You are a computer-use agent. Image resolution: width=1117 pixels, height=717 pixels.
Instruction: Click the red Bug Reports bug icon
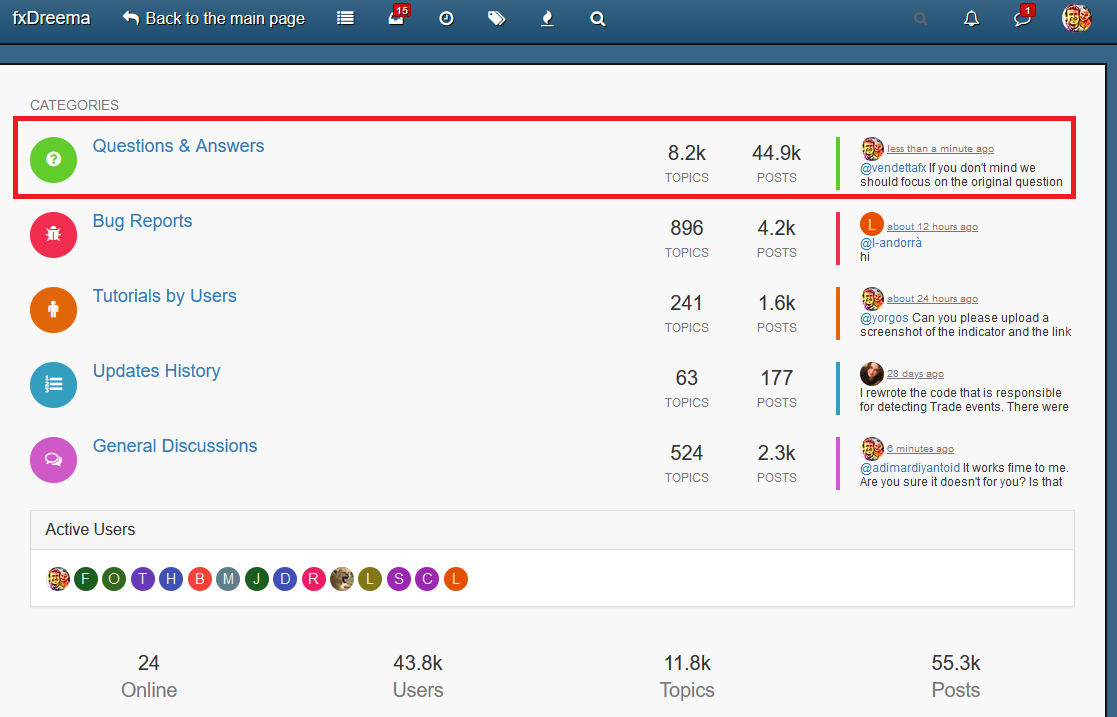(x=53, y=234)
